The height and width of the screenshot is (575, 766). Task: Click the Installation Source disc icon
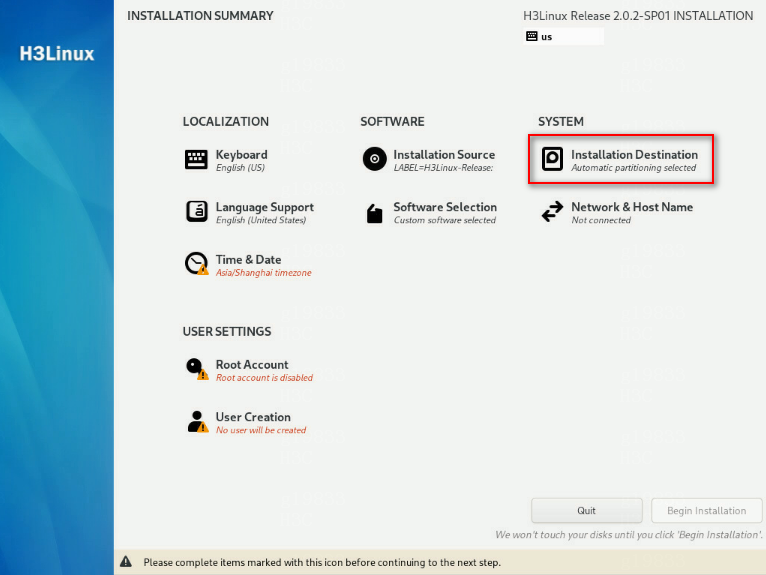pyautogui.click(x=375, y=159)
